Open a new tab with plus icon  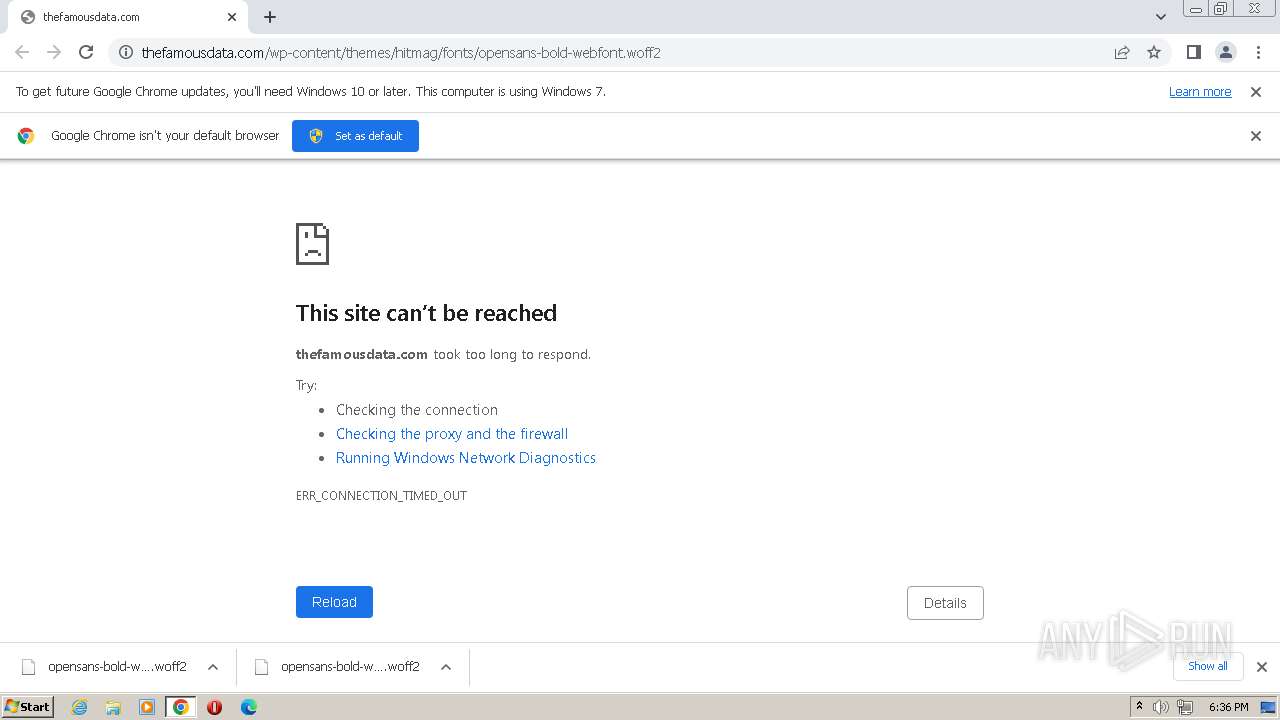click(270, 17)
